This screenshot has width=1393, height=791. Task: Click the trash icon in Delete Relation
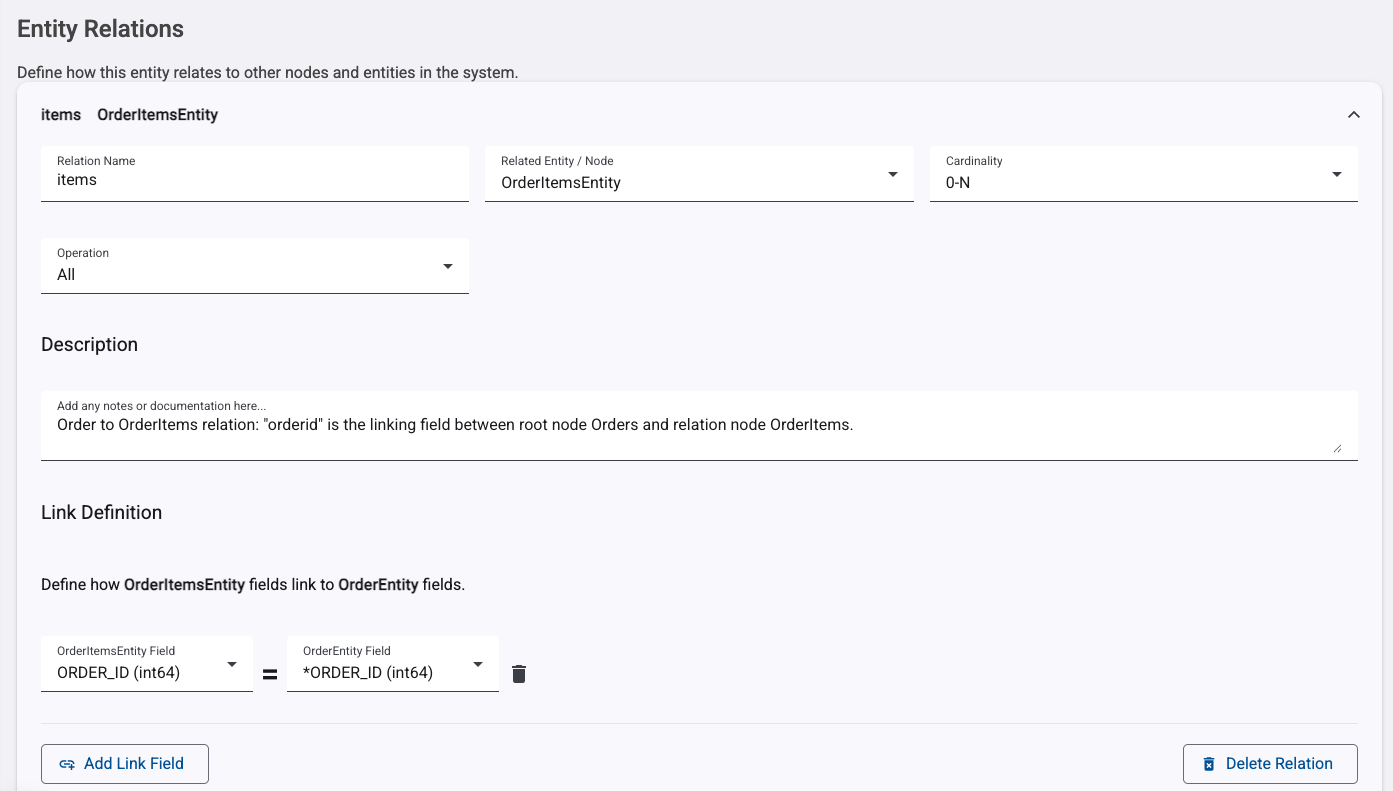click(1208, 764)
